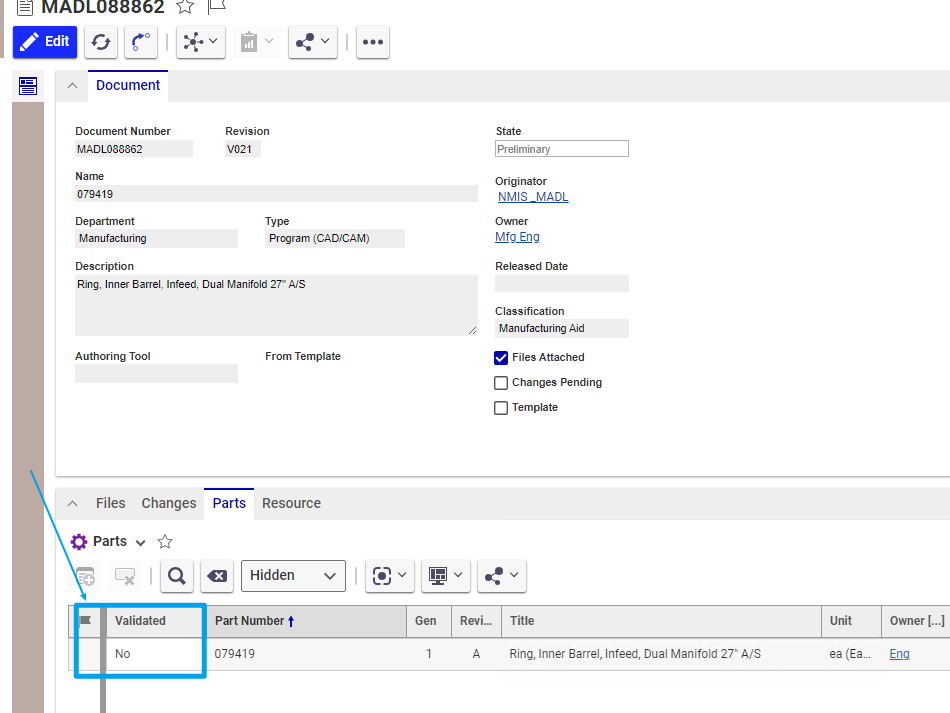Click the form view icon in left sidebar
The width and height of the screenshot is (950, 713).
(x=28, y=86)
